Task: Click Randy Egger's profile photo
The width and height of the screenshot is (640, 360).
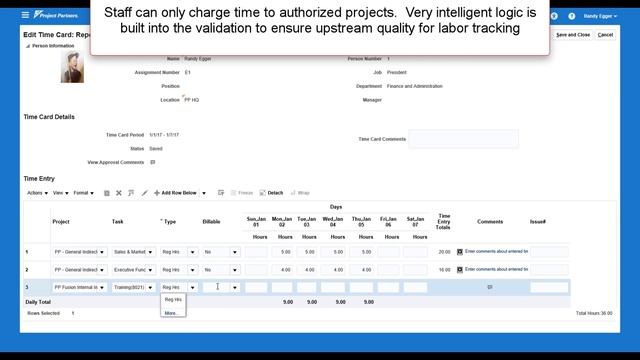Action: click(x=72, y=67)
